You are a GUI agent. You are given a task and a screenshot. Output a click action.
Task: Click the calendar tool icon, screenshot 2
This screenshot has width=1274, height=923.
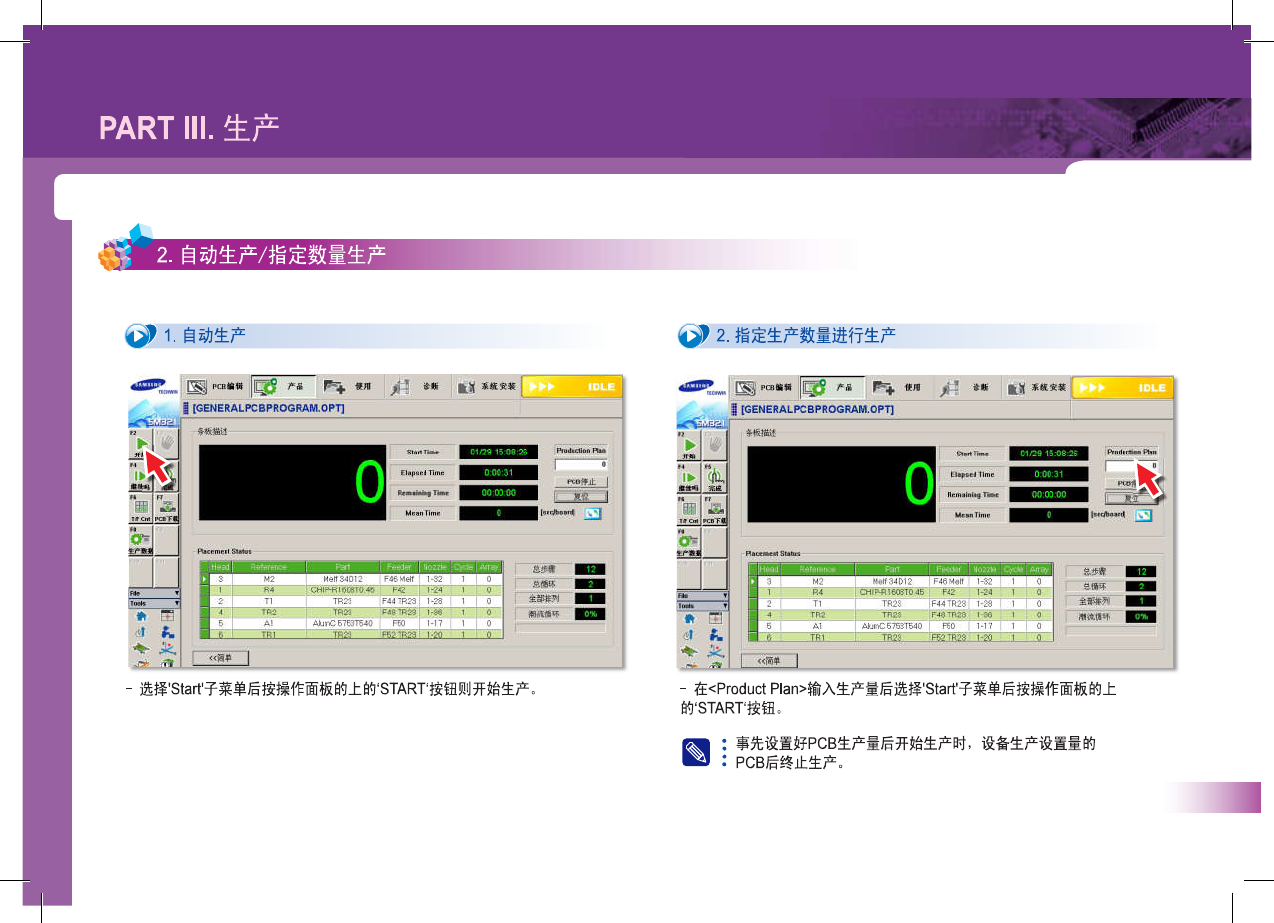click(716, 618)
